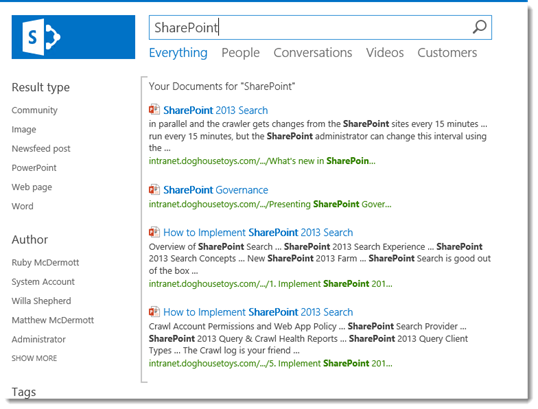Go to the Customers tab
This screenshot has width=538, height=409.
click(x=447, y=53)
